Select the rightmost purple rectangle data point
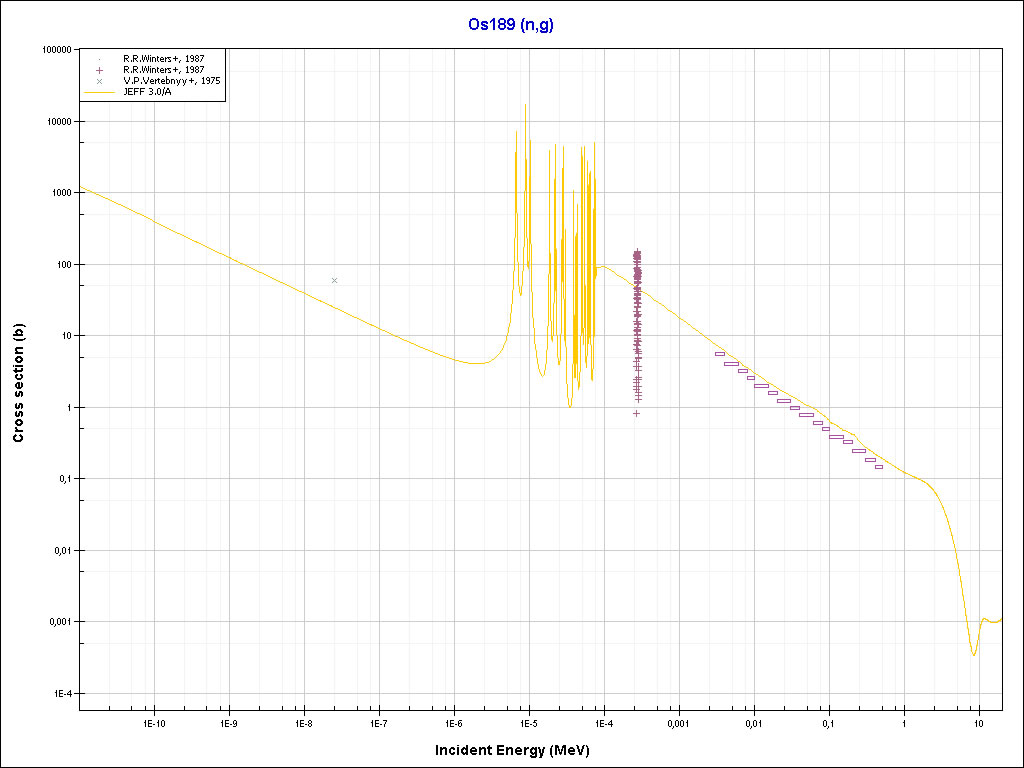Screen dimensions: 1024x768 click(x=879, y=467)
